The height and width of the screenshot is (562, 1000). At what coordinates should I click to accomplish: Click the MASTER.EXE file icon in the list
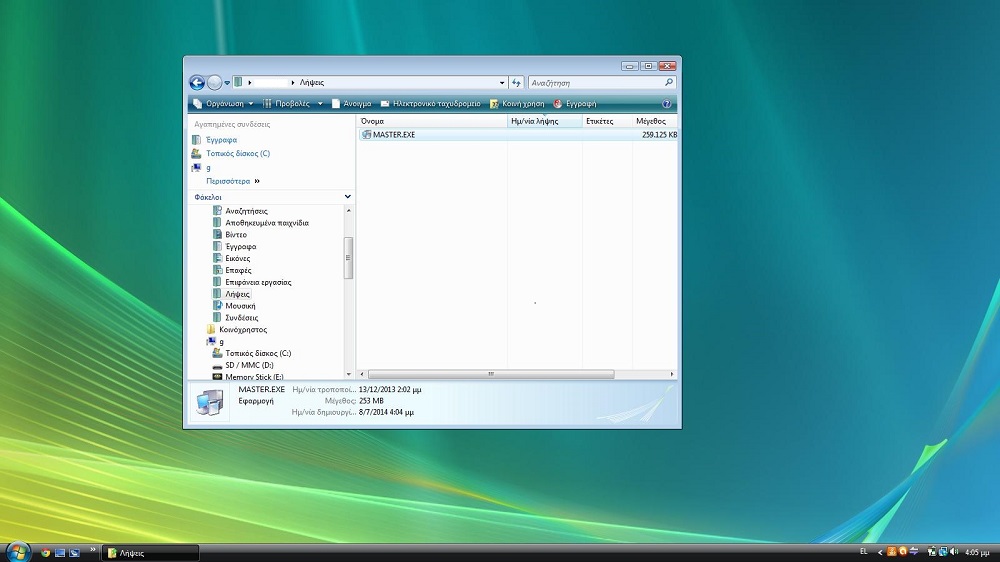coord(366,135)
